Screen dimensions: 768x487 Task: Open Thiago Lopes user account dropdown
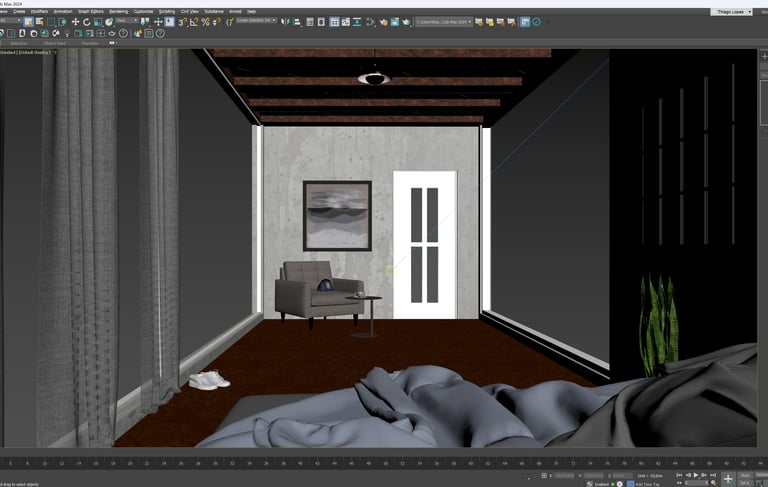tap(731, 12)
